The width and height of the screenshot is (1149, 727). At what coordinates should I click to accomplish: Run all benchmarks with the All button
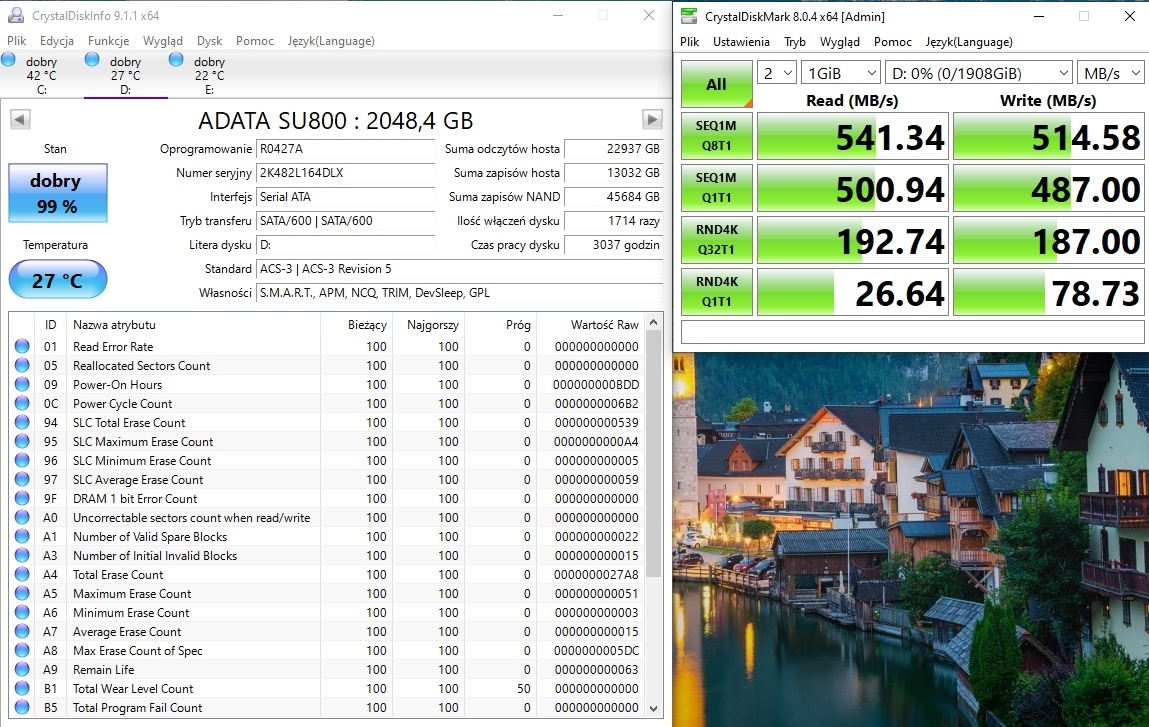pos(716,84)
